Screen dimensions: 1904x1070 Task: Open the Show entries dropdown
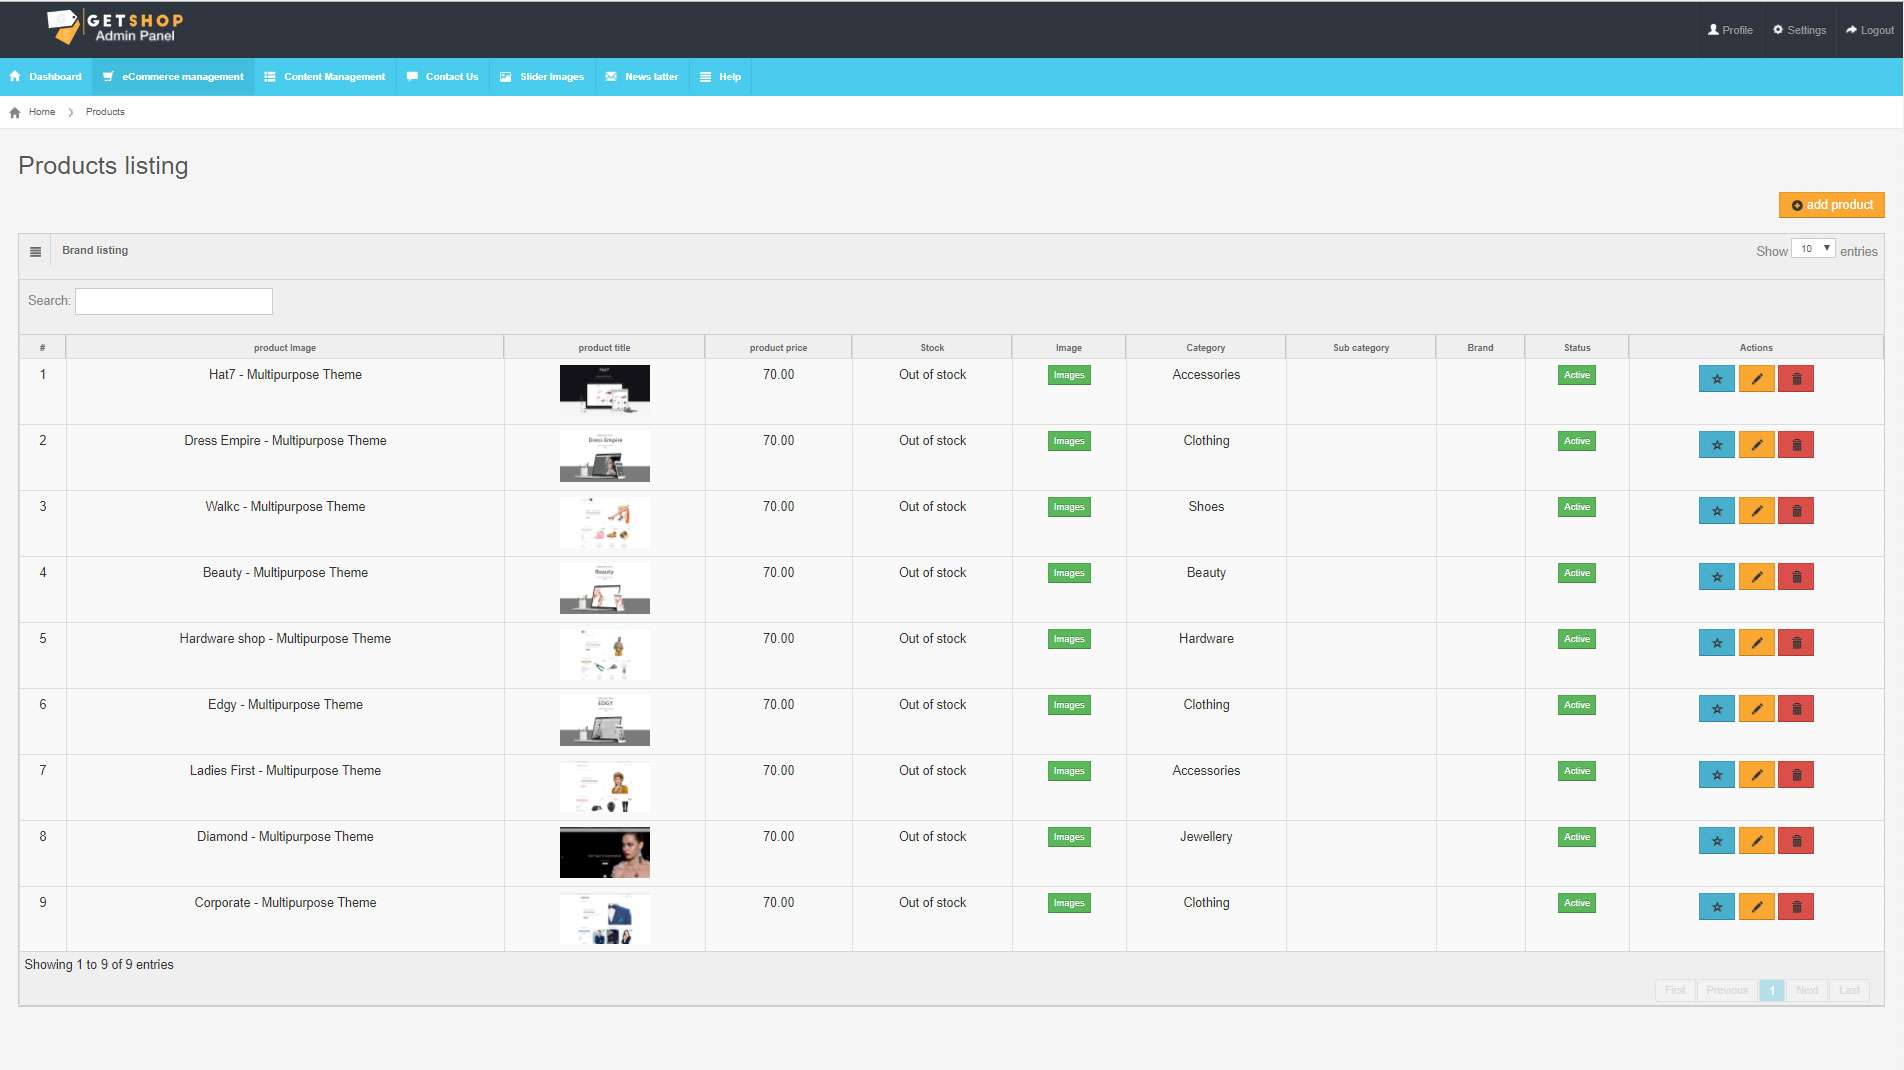[x=1813, y=249]
